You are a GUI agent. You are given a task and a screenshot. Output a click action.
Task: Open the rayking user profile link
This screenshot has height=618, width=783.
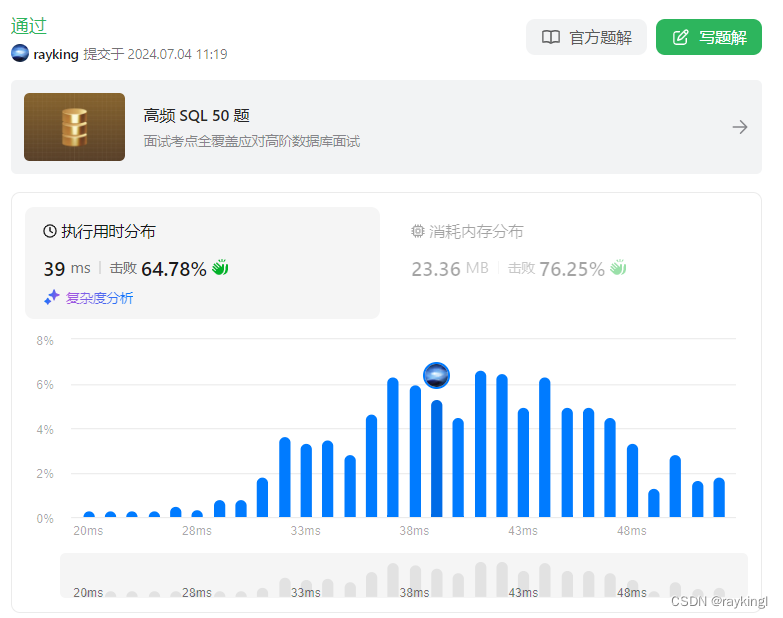(x=56, y=54)
